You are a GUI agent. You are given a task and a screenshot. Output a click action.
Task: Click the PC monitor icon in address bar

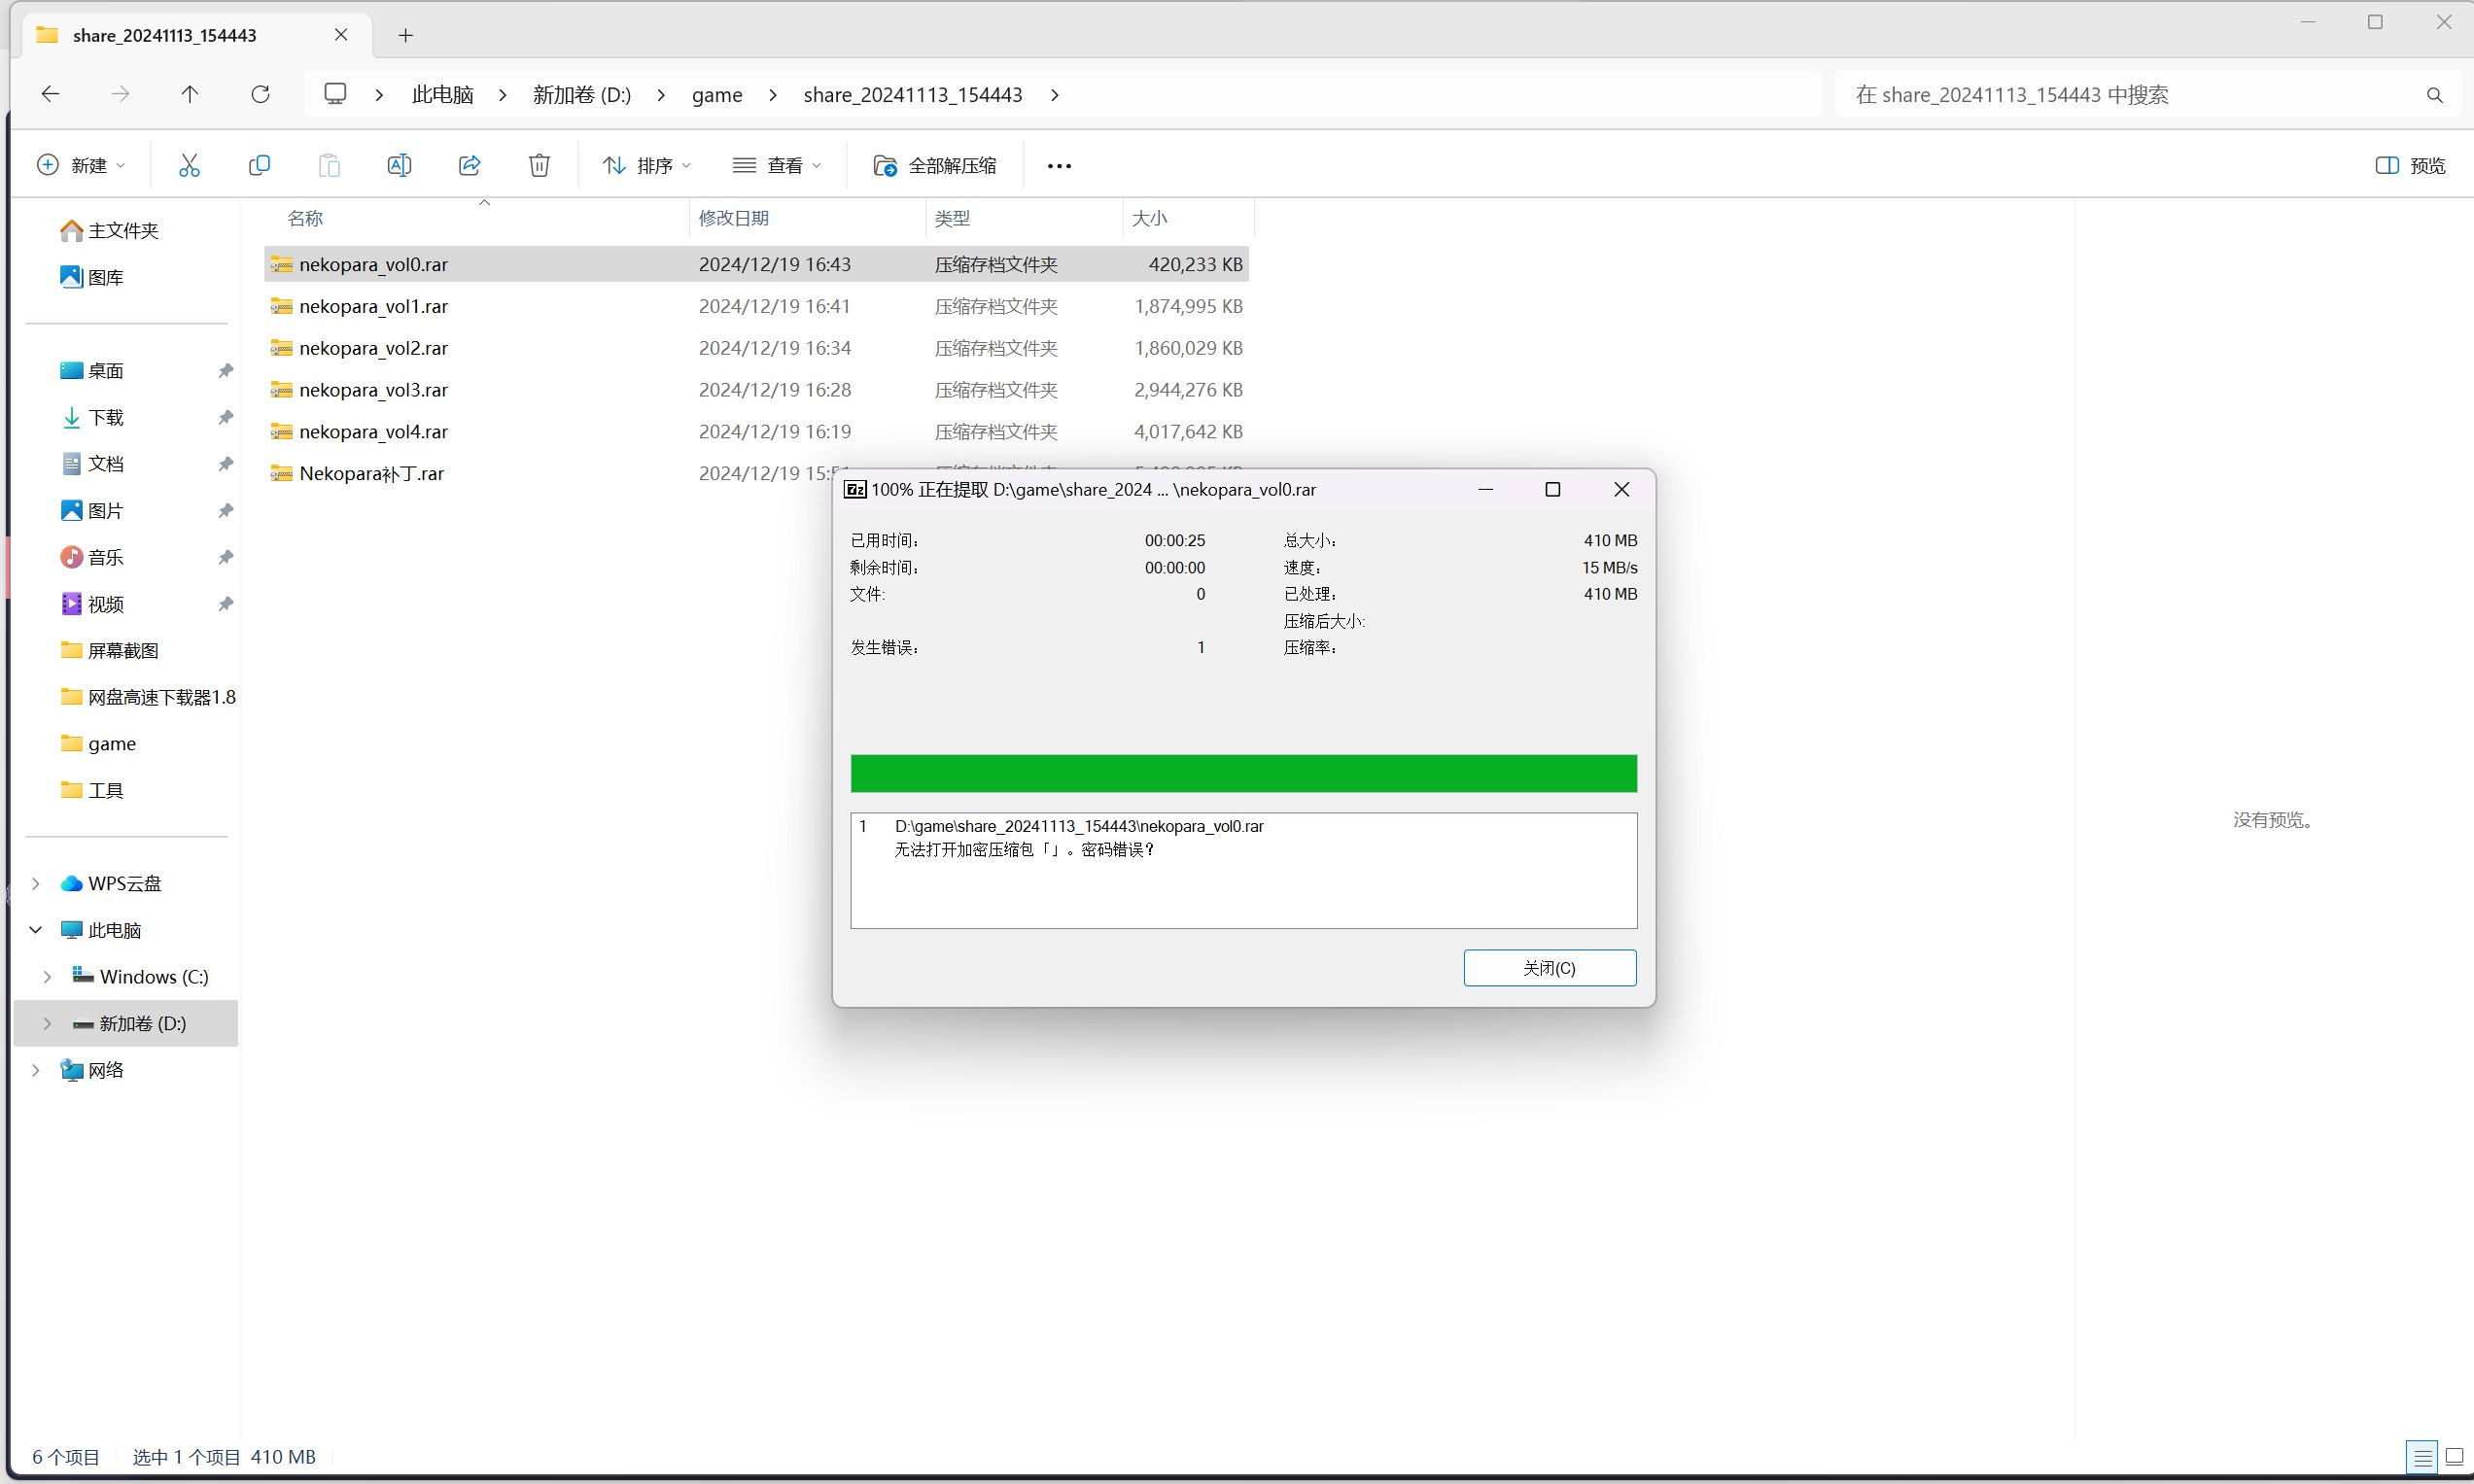[x=335, y=94]
